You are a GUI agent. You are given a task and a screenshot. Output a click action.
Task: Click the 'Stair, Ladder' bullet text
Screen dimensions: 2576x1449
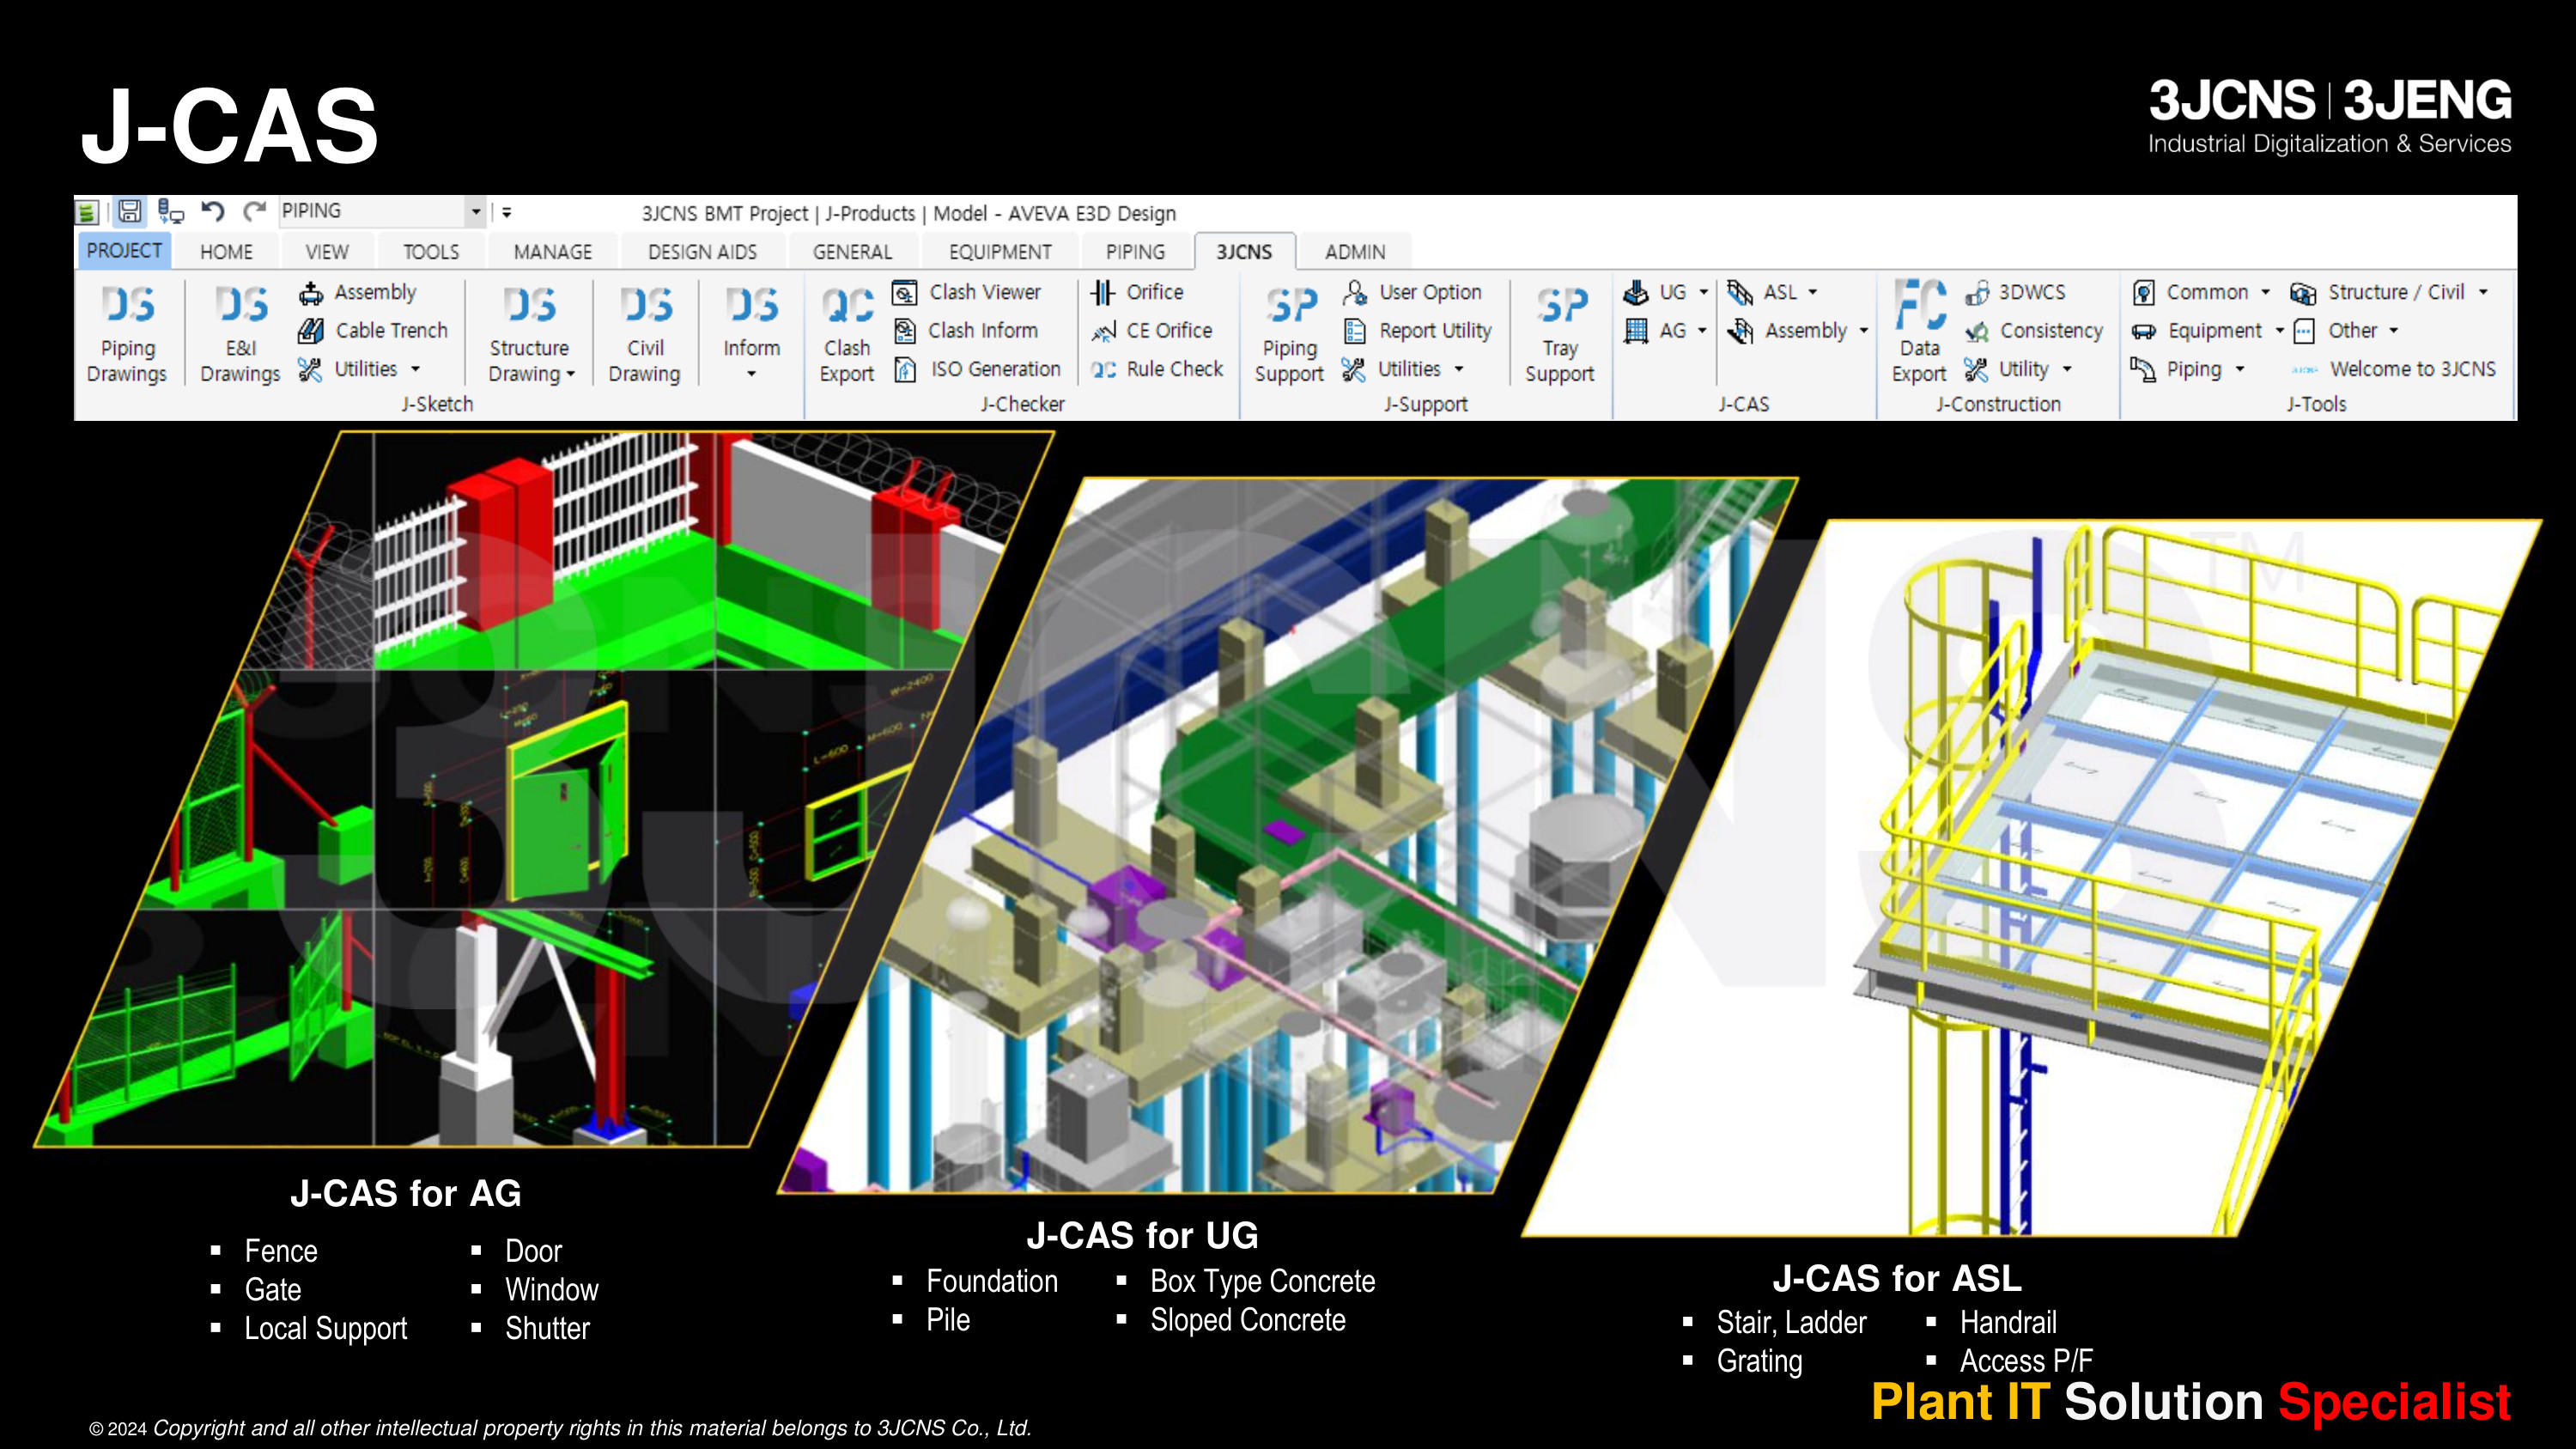tap(1791, 1323)
